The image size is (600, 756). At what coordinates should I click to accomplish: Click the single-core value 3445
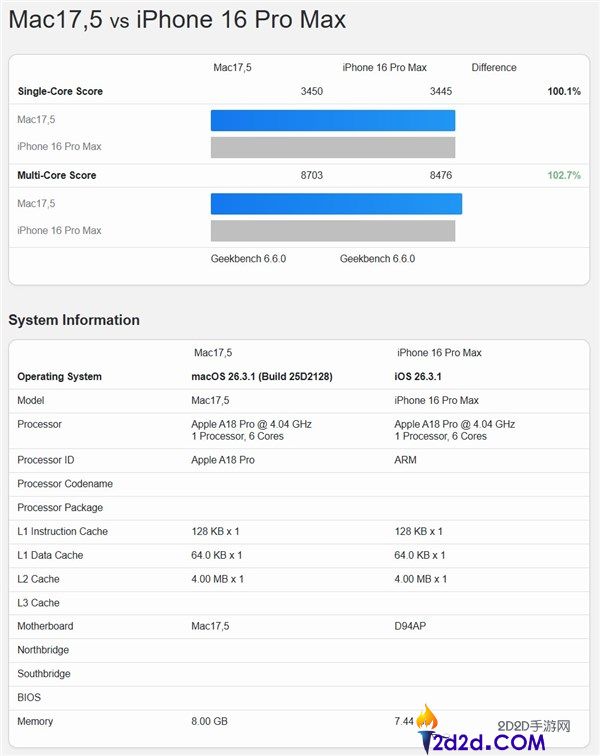pyautogui.click(x=441, y=91)
